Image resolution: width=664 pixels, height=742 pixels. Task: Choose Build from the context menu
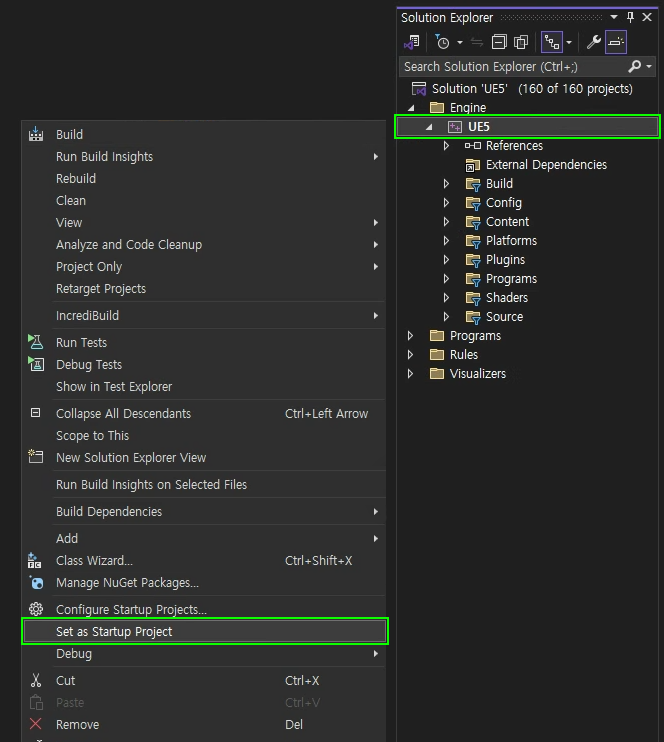[x=69, y=134]
